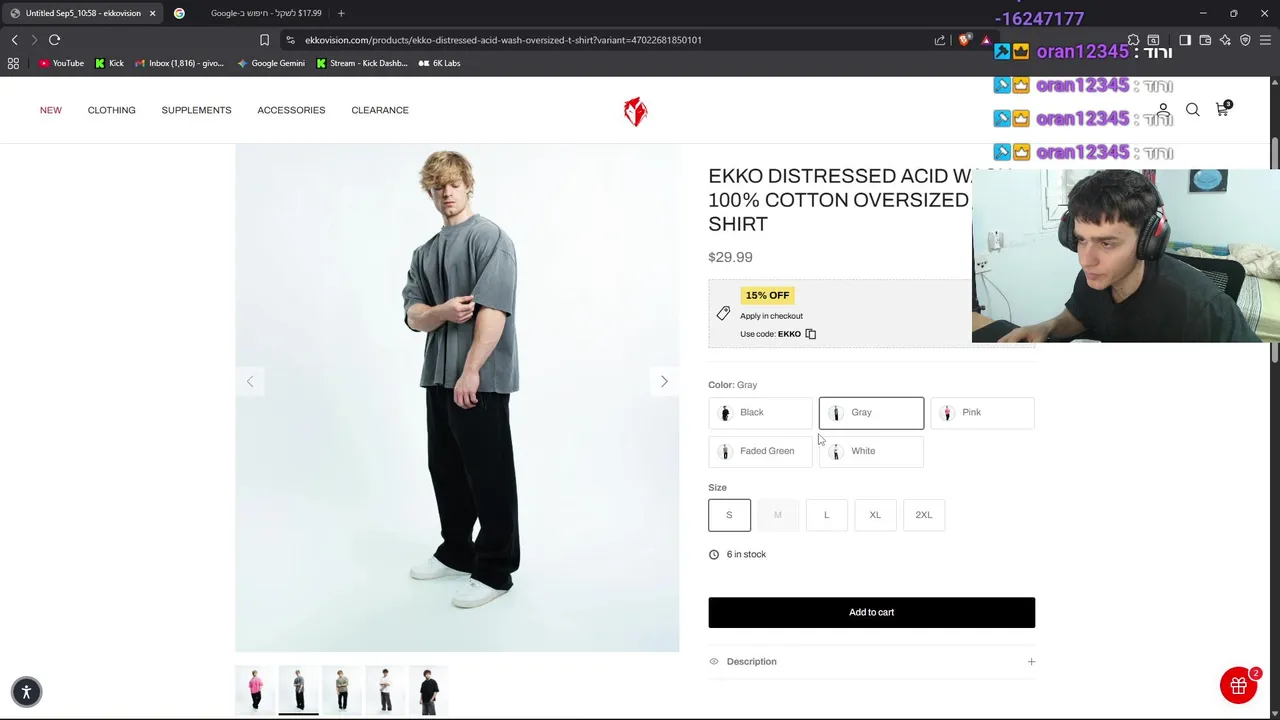The width and height of the screenshot is (1280, 720).
Task: Open the CLEARANCE menu
Action: point(380,110)
